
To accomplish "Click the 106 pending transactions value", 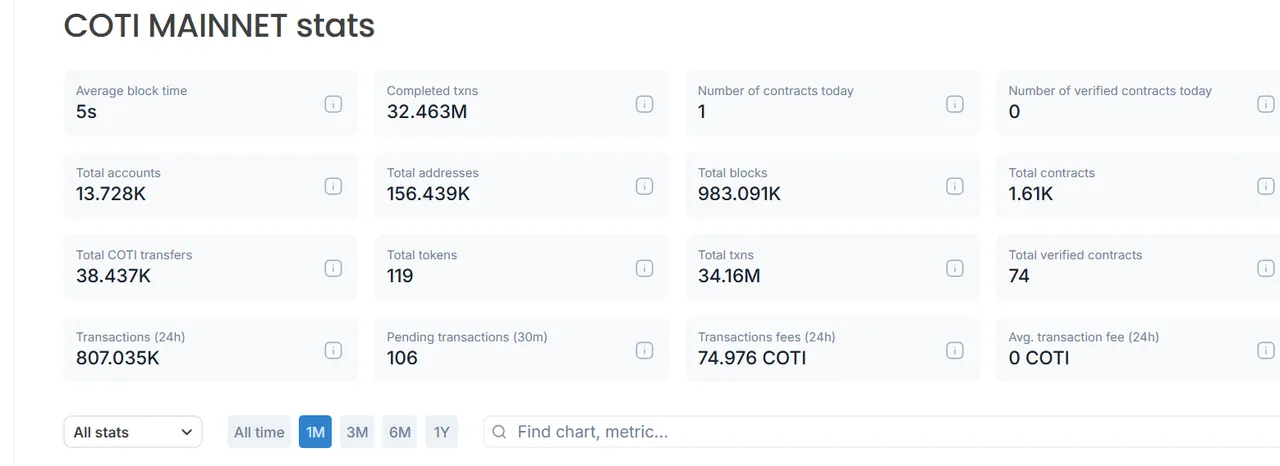I will click(x=402, y=358).
